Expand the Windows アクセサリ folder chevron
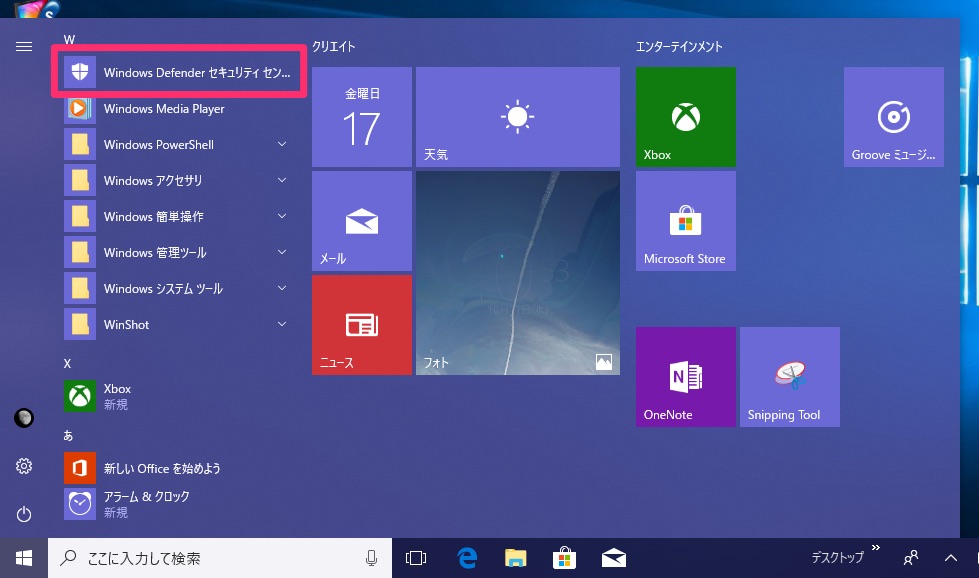The width and height of the screenshot is (979, 578). pyautogui.click(x=282, y=180)
